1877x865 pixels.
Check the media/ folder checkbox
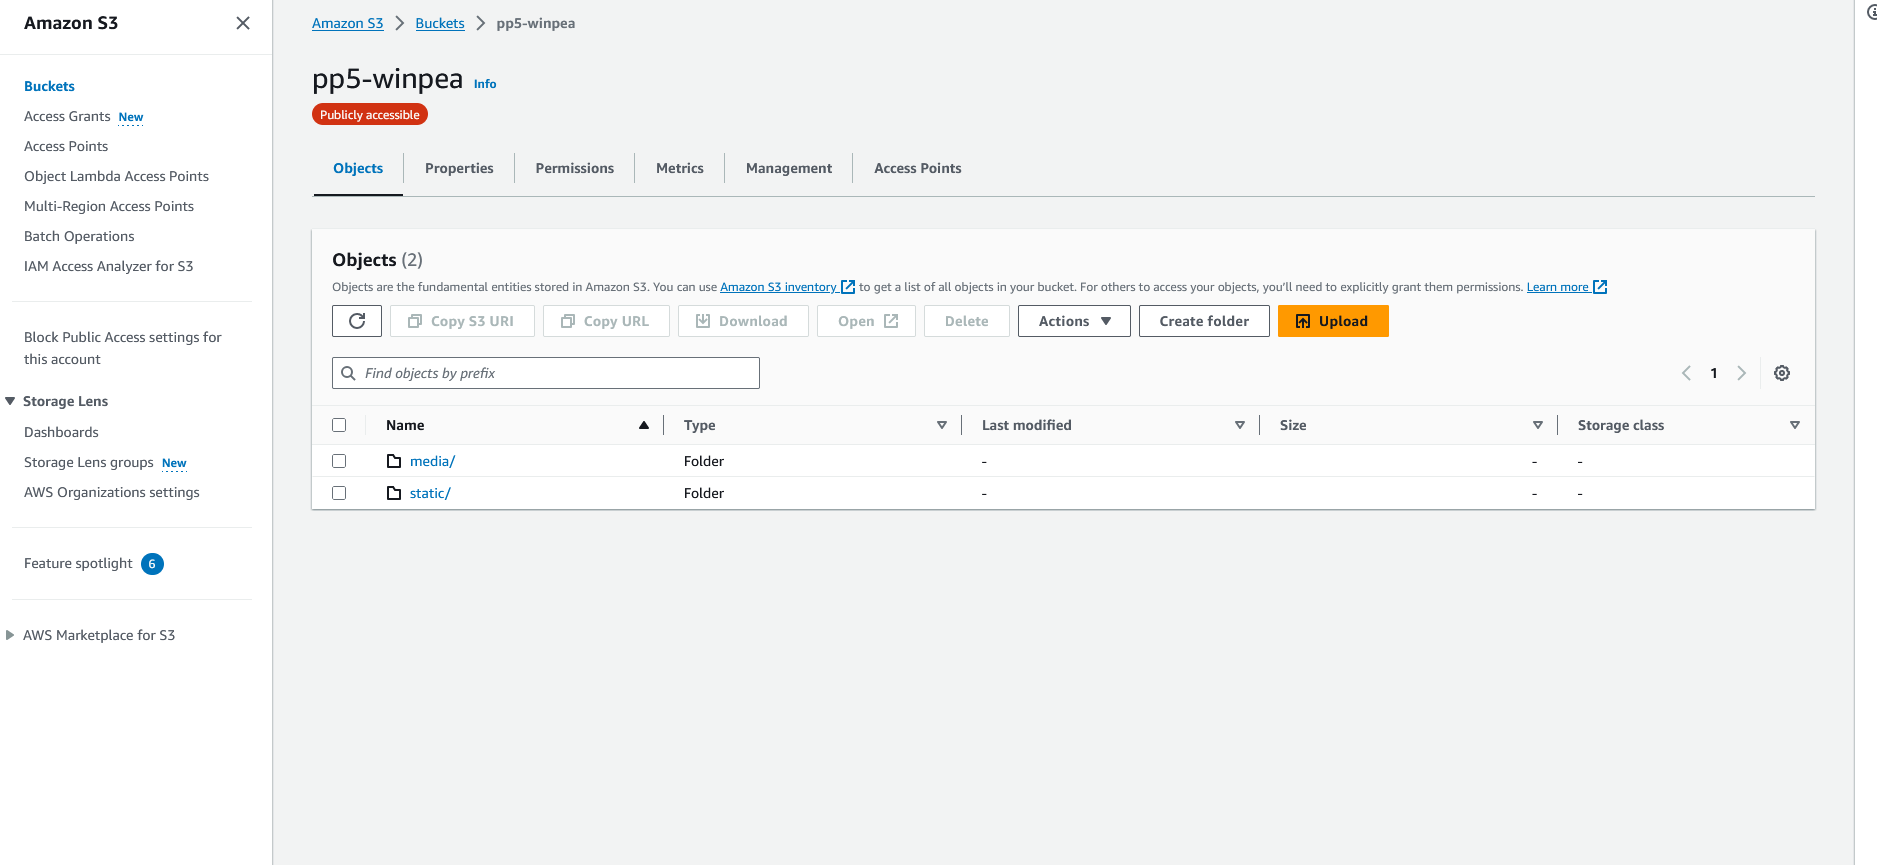click(x=339, y=461)
